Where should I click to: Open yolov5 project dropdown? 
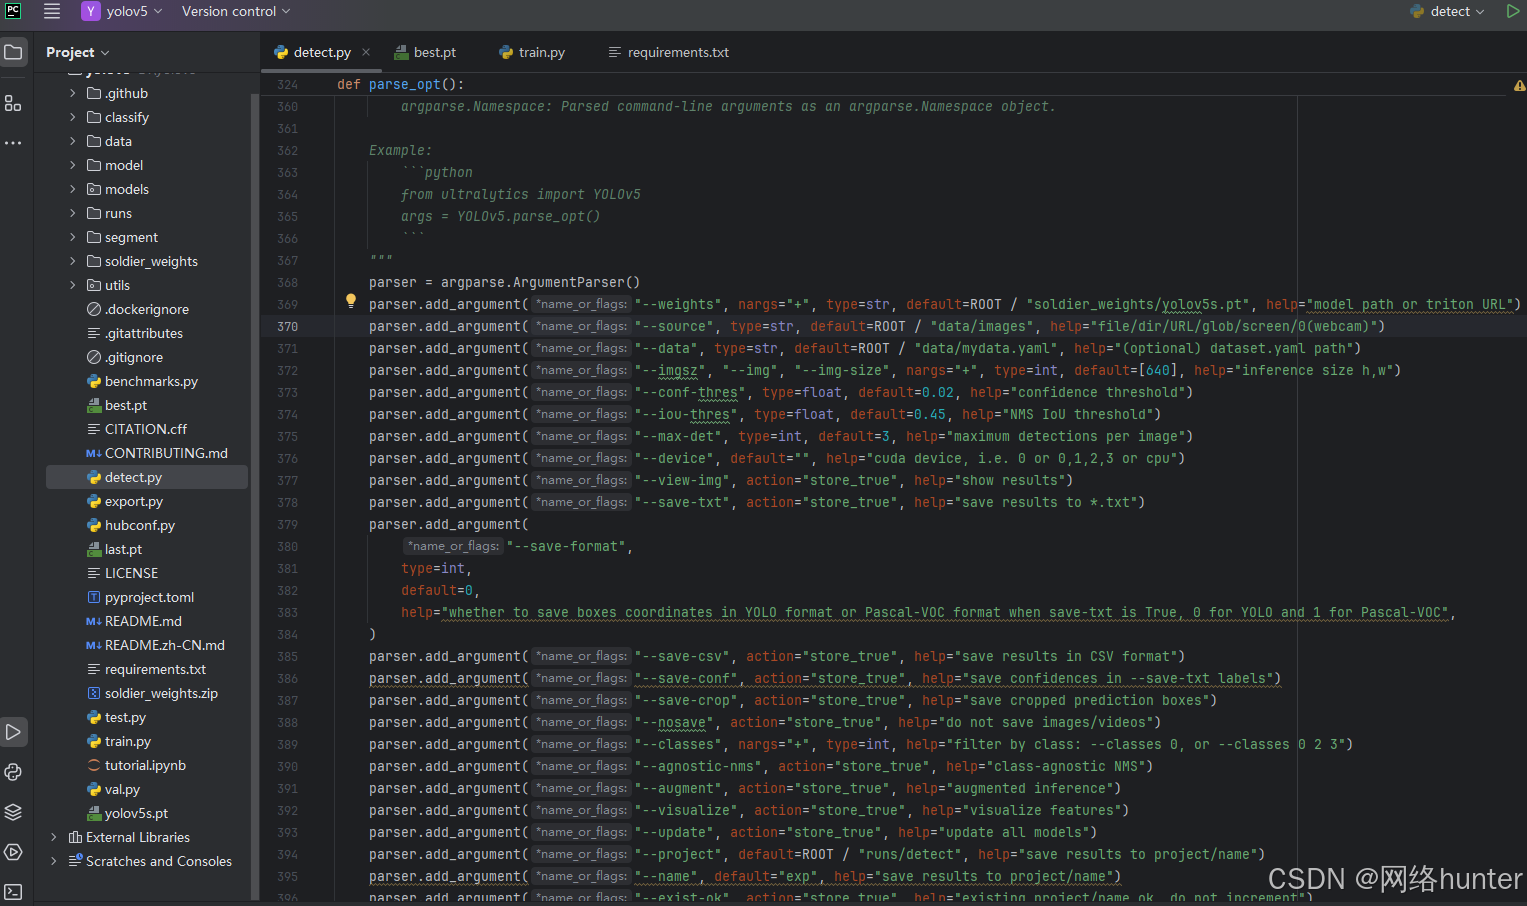click(122, 11)
